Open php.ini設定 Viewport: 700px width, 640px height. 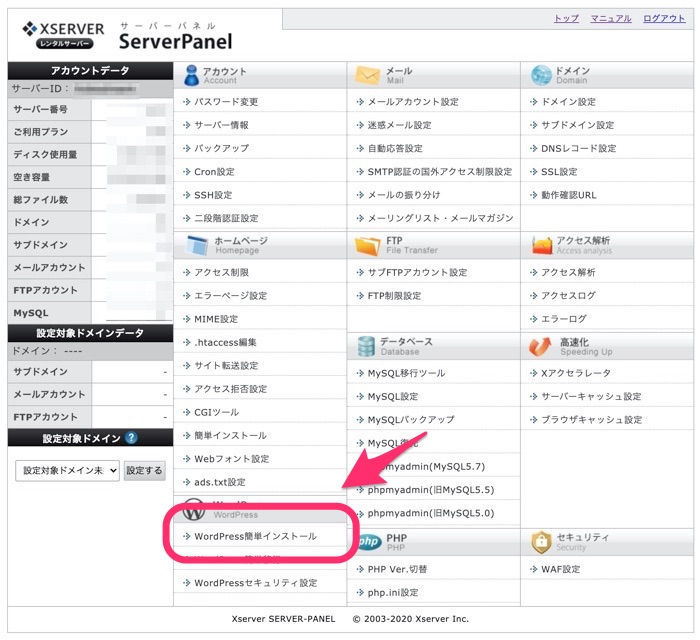393,593
